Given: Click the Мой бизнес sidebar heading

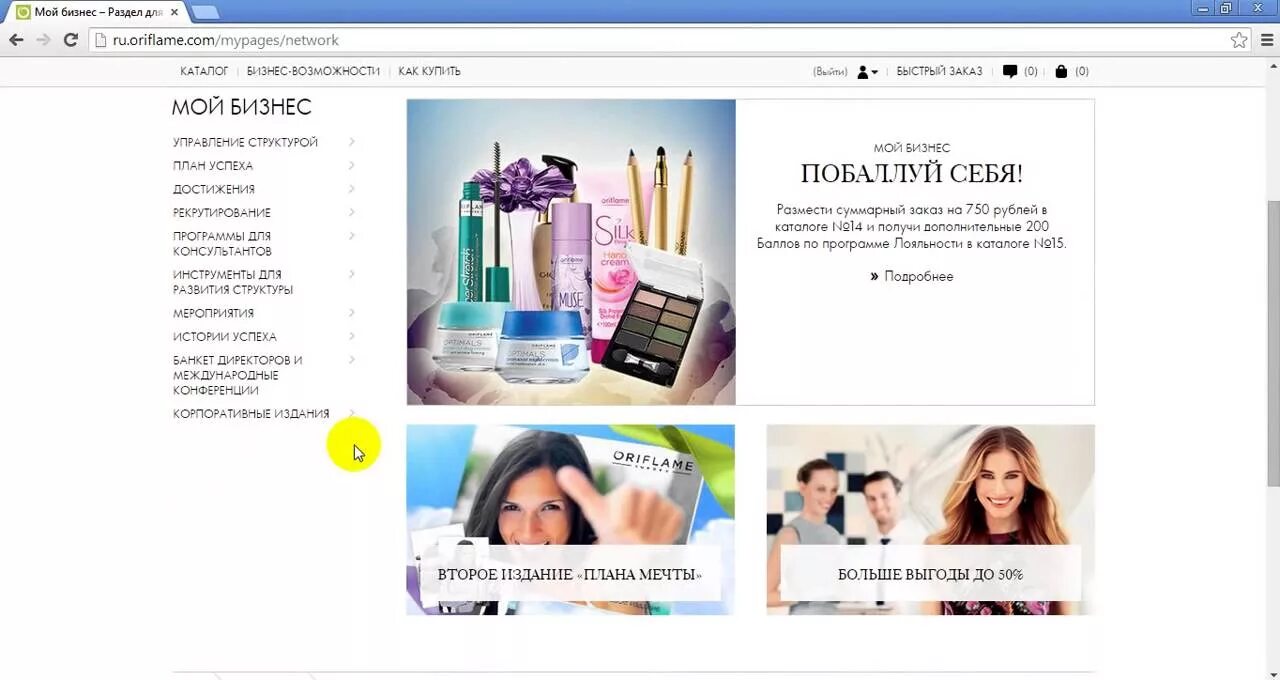Looking at the screenshot, I should point(241,107).
